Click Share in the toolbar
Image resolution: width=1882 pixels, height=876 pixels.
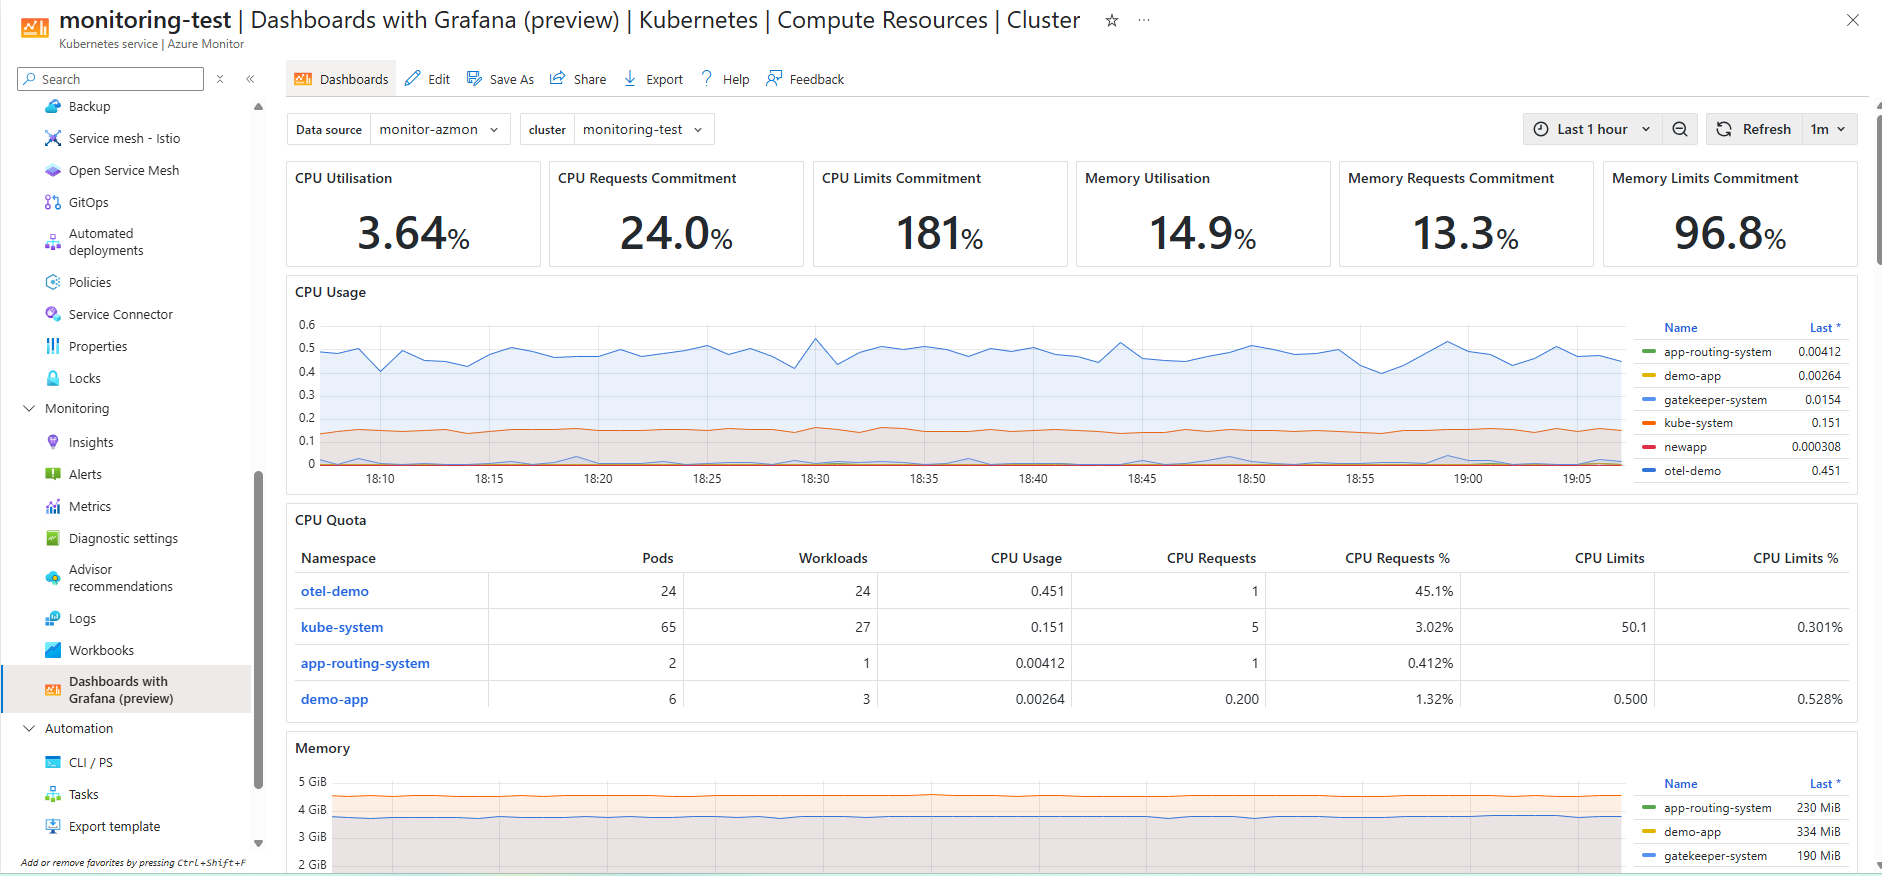tap(578, 79)
